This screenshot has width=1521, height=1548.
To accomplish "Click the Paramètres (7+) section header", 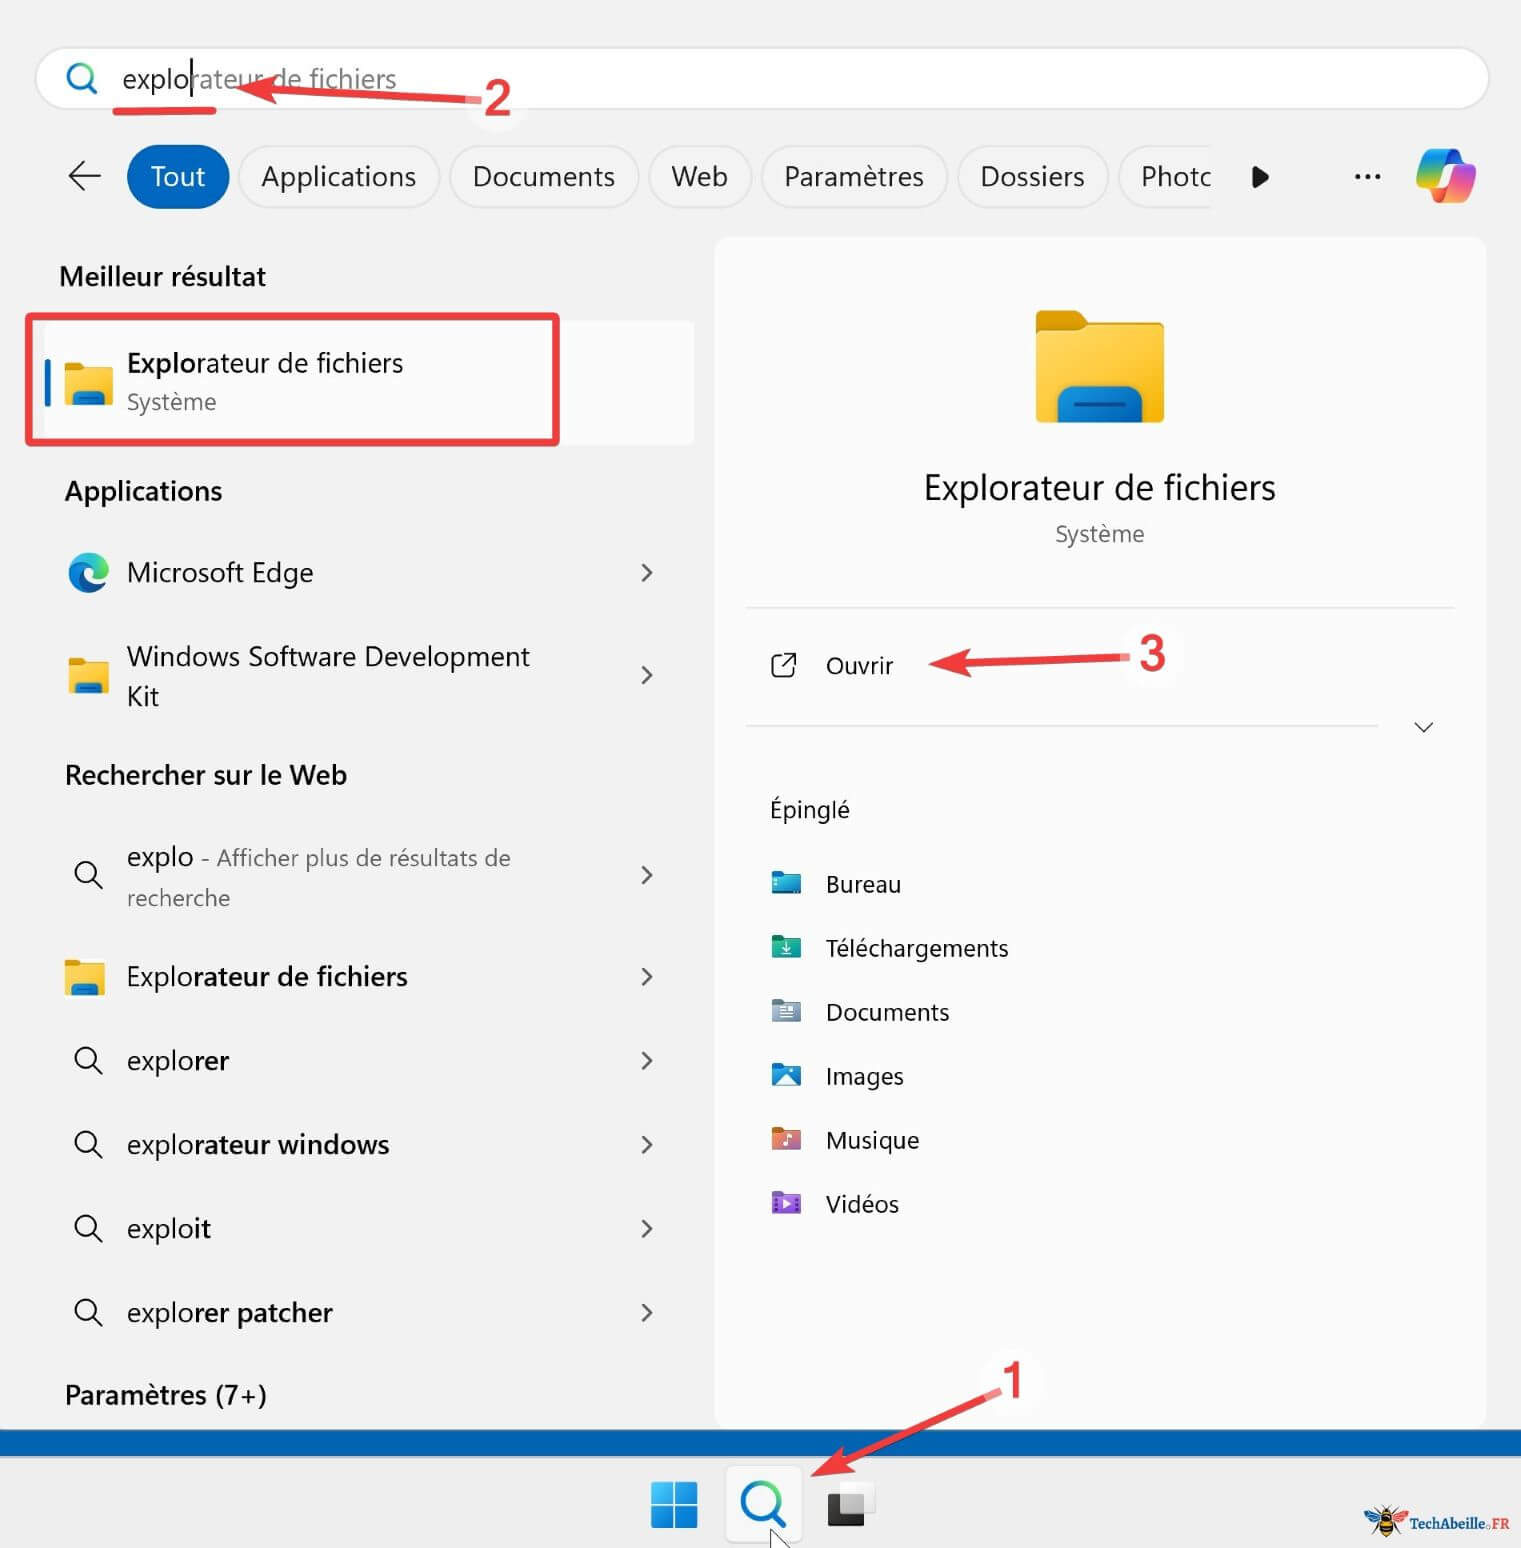I will click(x=166, y=1395).
